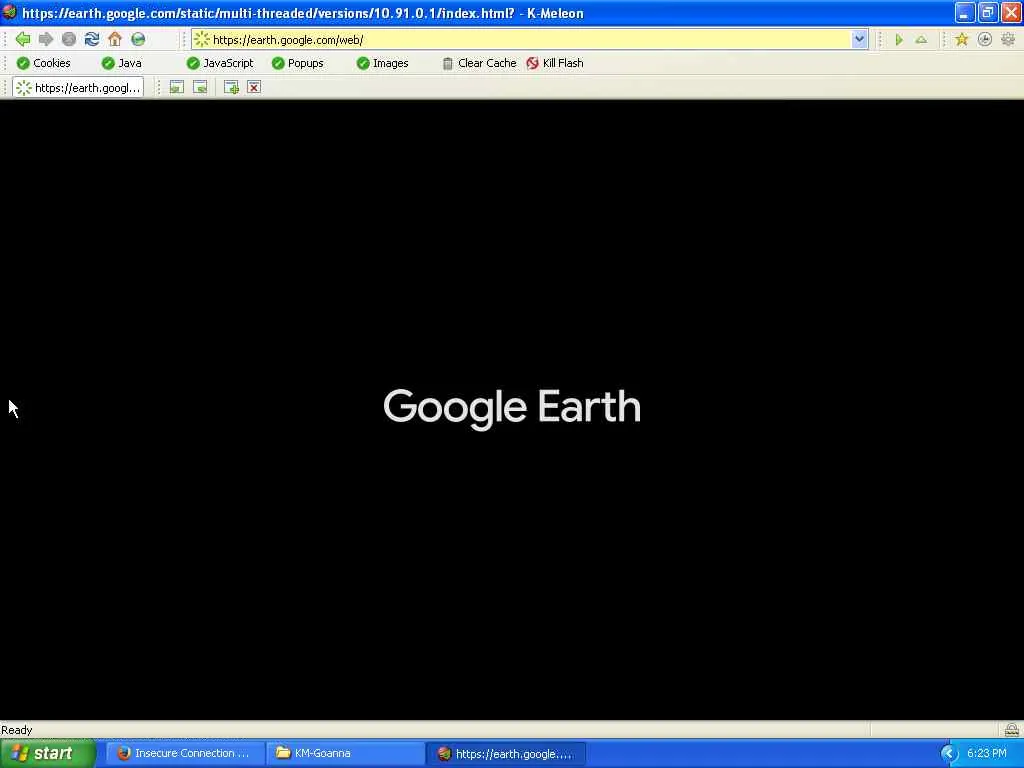Open bookmarks with the yellow star icon
The image size is (1024, 768).
point(961,40)
